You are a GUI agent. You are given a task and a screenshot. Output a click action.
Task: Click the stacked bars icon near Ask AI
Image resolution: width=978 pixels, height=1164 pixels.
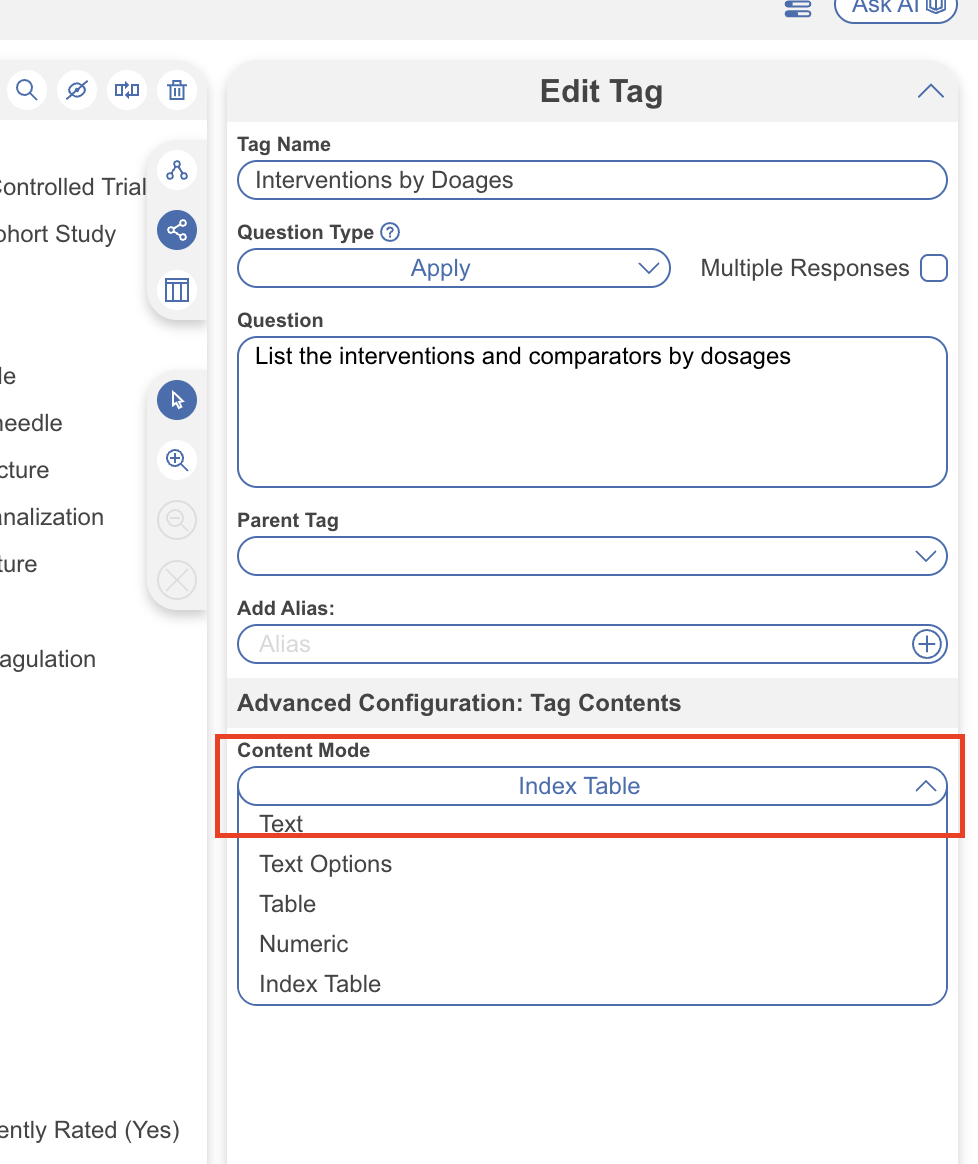(798, 9)
